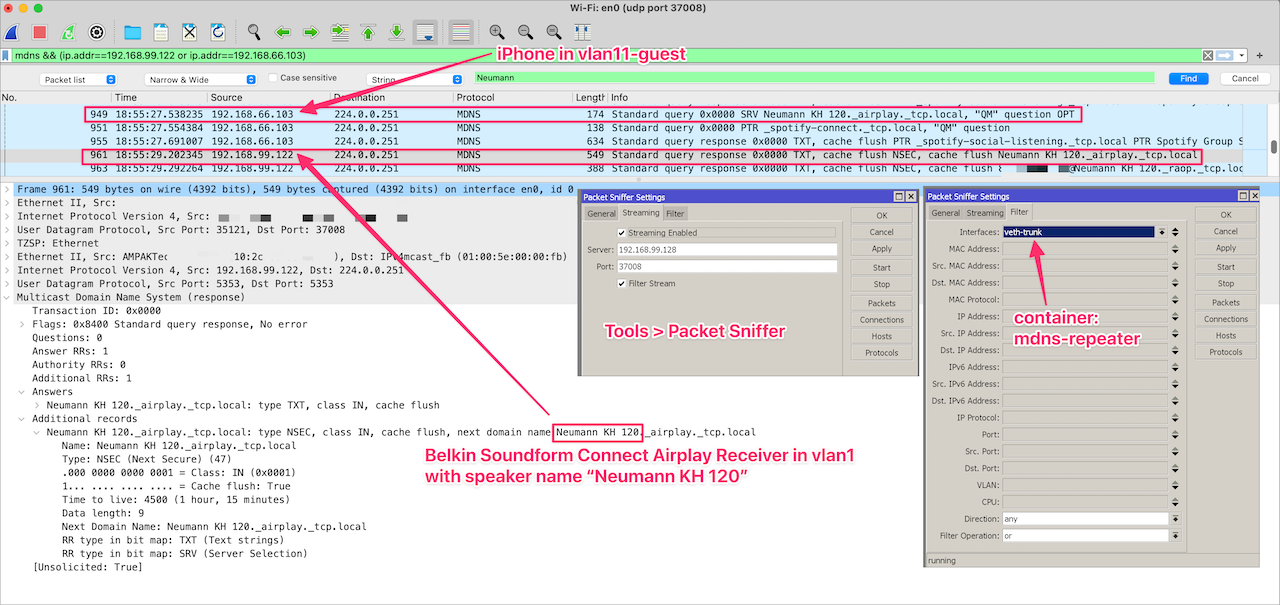Toggle packet colorization rules icon
This screenshot has height=605, width=1280.
click(461, 33)
